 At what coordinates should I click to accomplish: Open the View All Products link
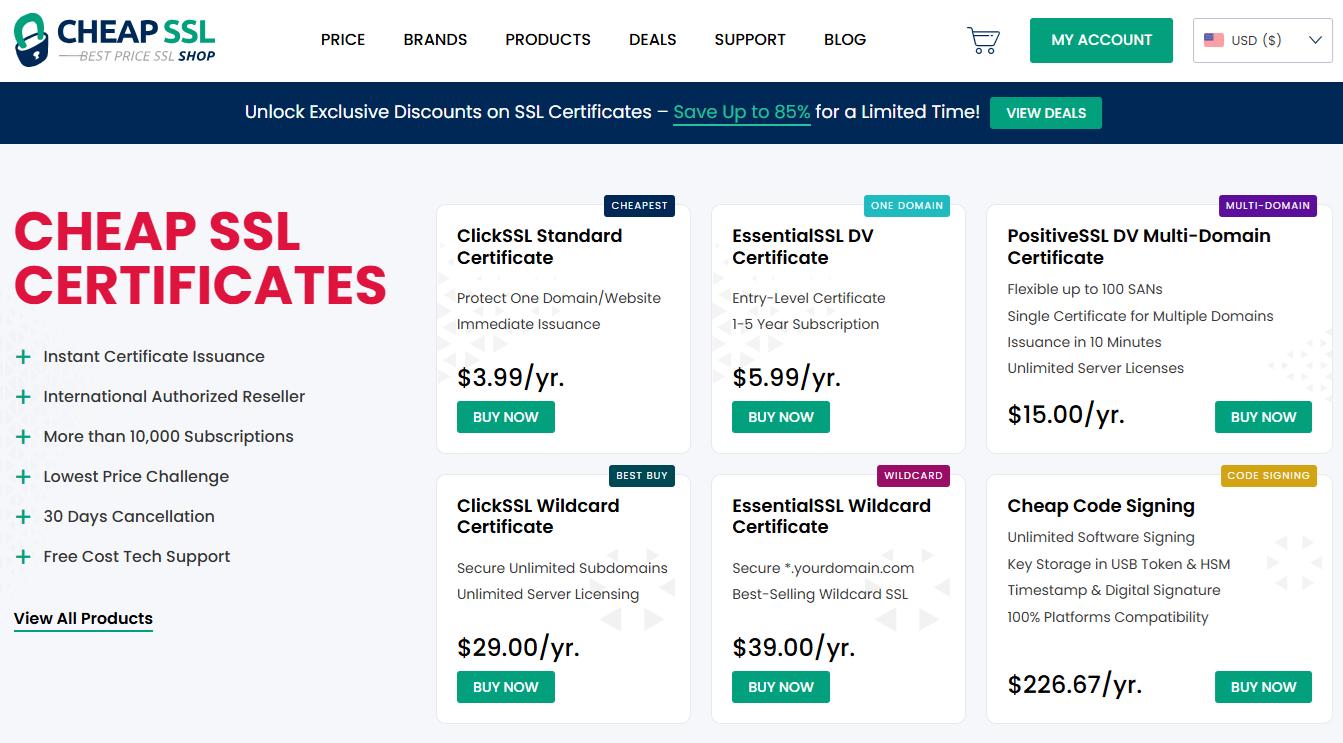[x=83, y=619]
